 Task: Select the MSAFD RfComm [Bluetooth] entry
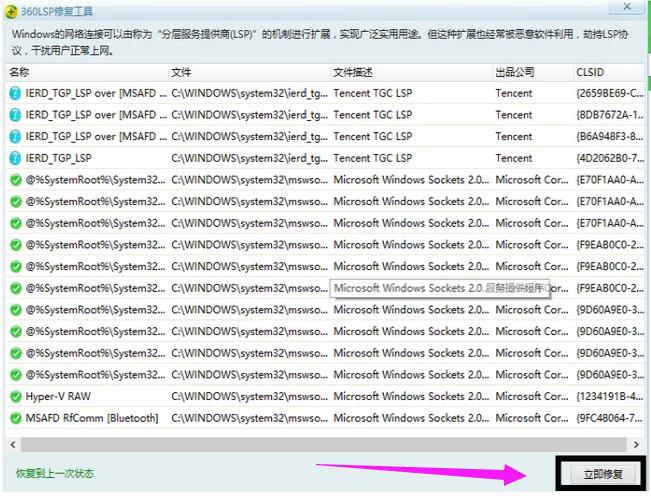(92, 418)
